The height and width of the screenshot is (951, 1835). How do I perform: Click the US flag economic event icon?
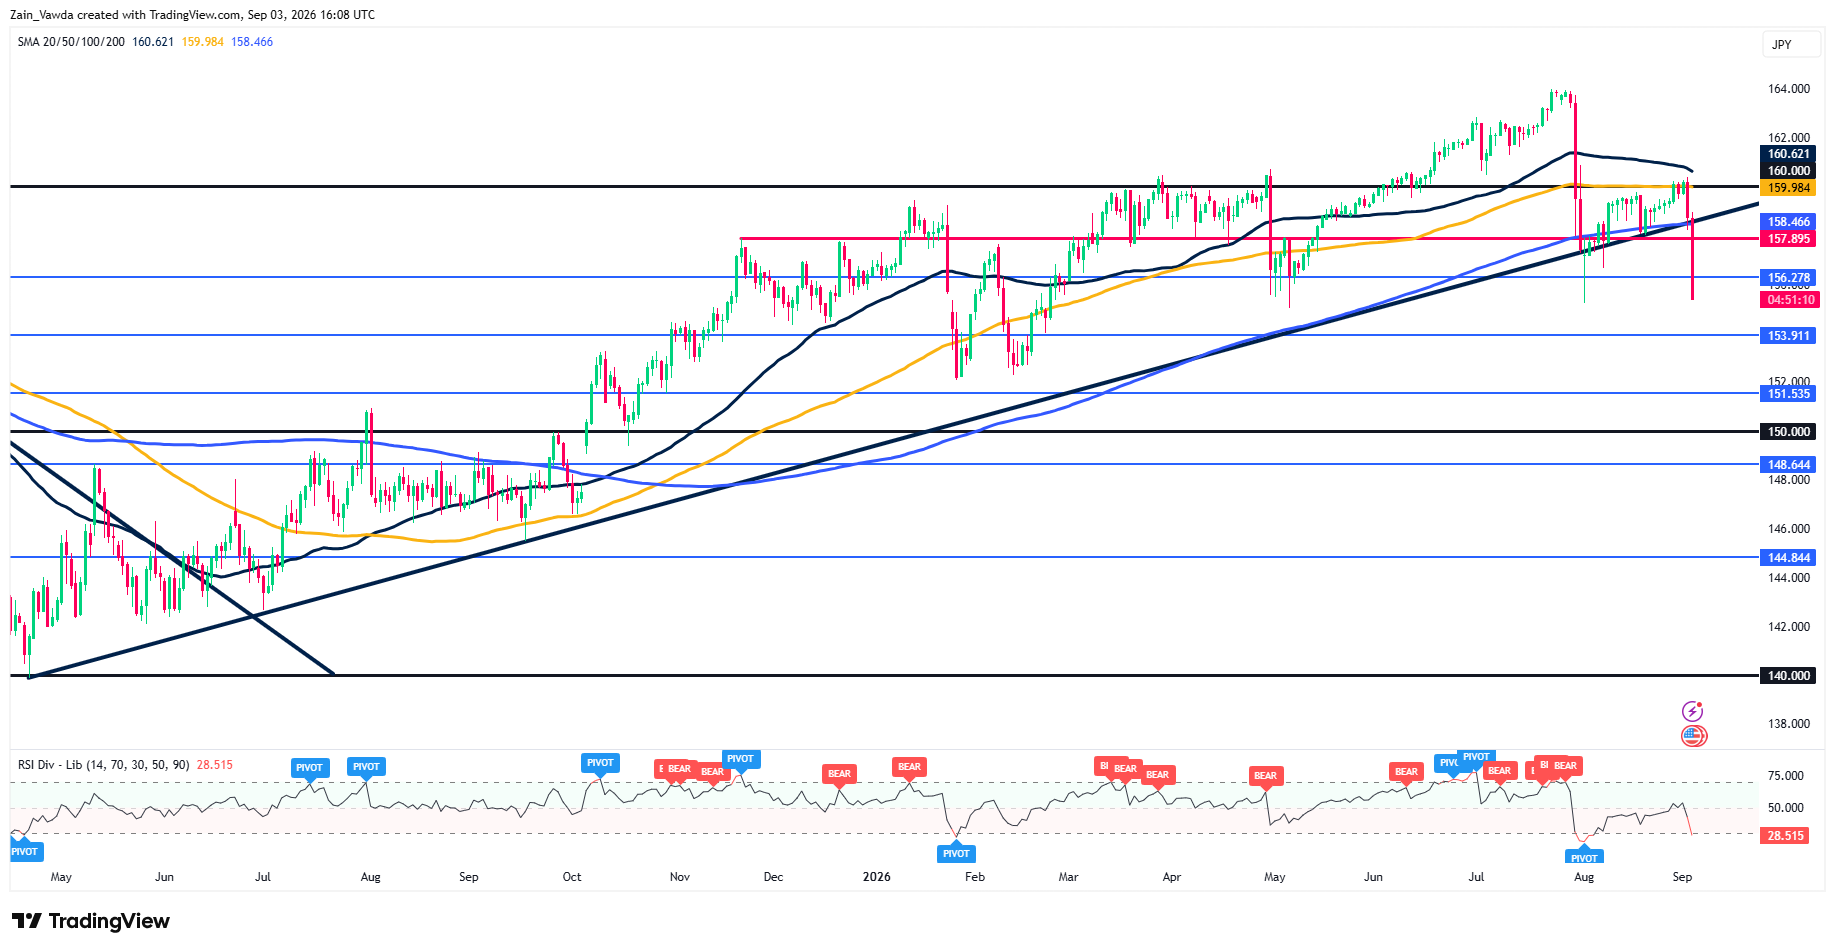1693,736
